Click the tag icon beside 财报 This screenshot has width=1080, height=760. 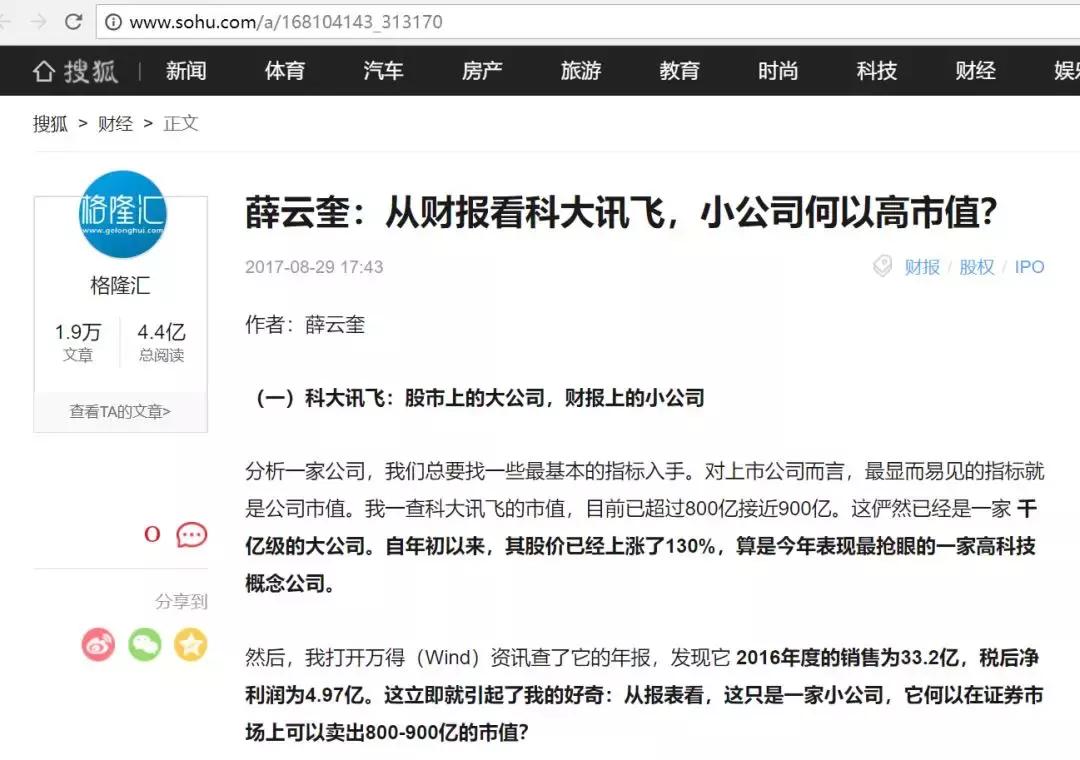point(882,266)
